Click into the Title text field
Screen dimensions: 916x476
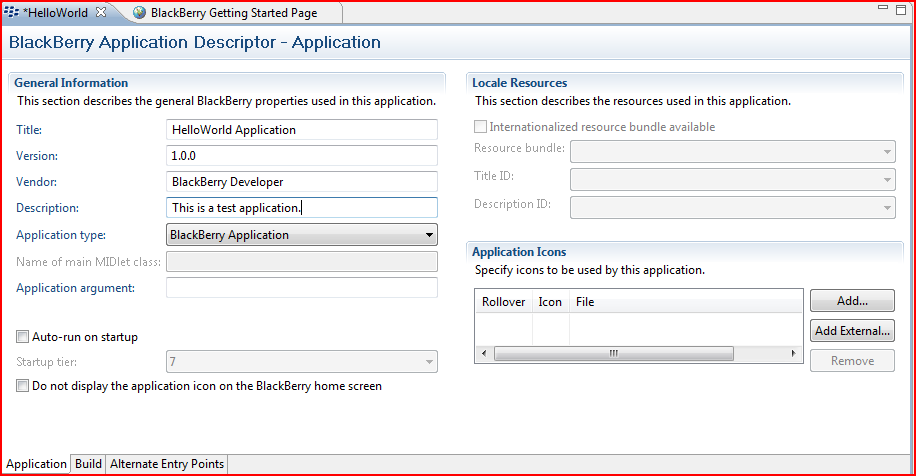(x=301, y=130)
